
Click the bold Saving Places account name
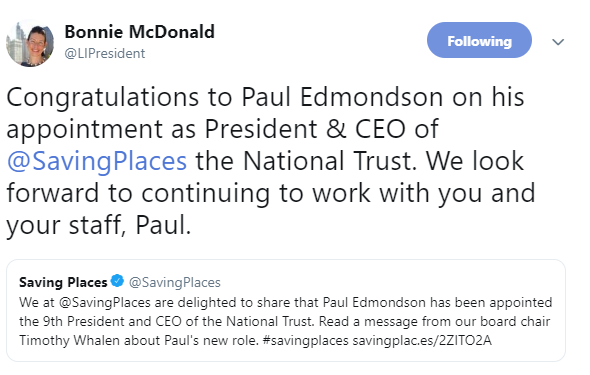point(63,282)
